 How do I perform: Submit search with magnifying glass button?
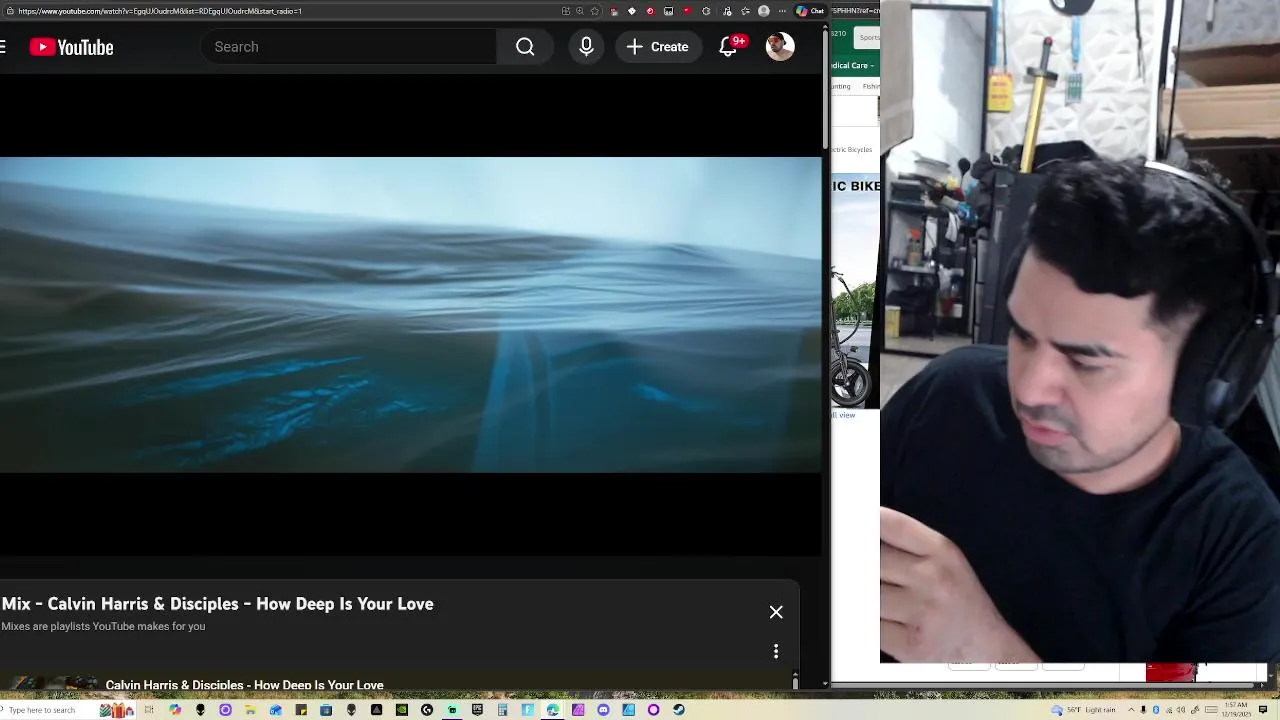pos(525,47)
